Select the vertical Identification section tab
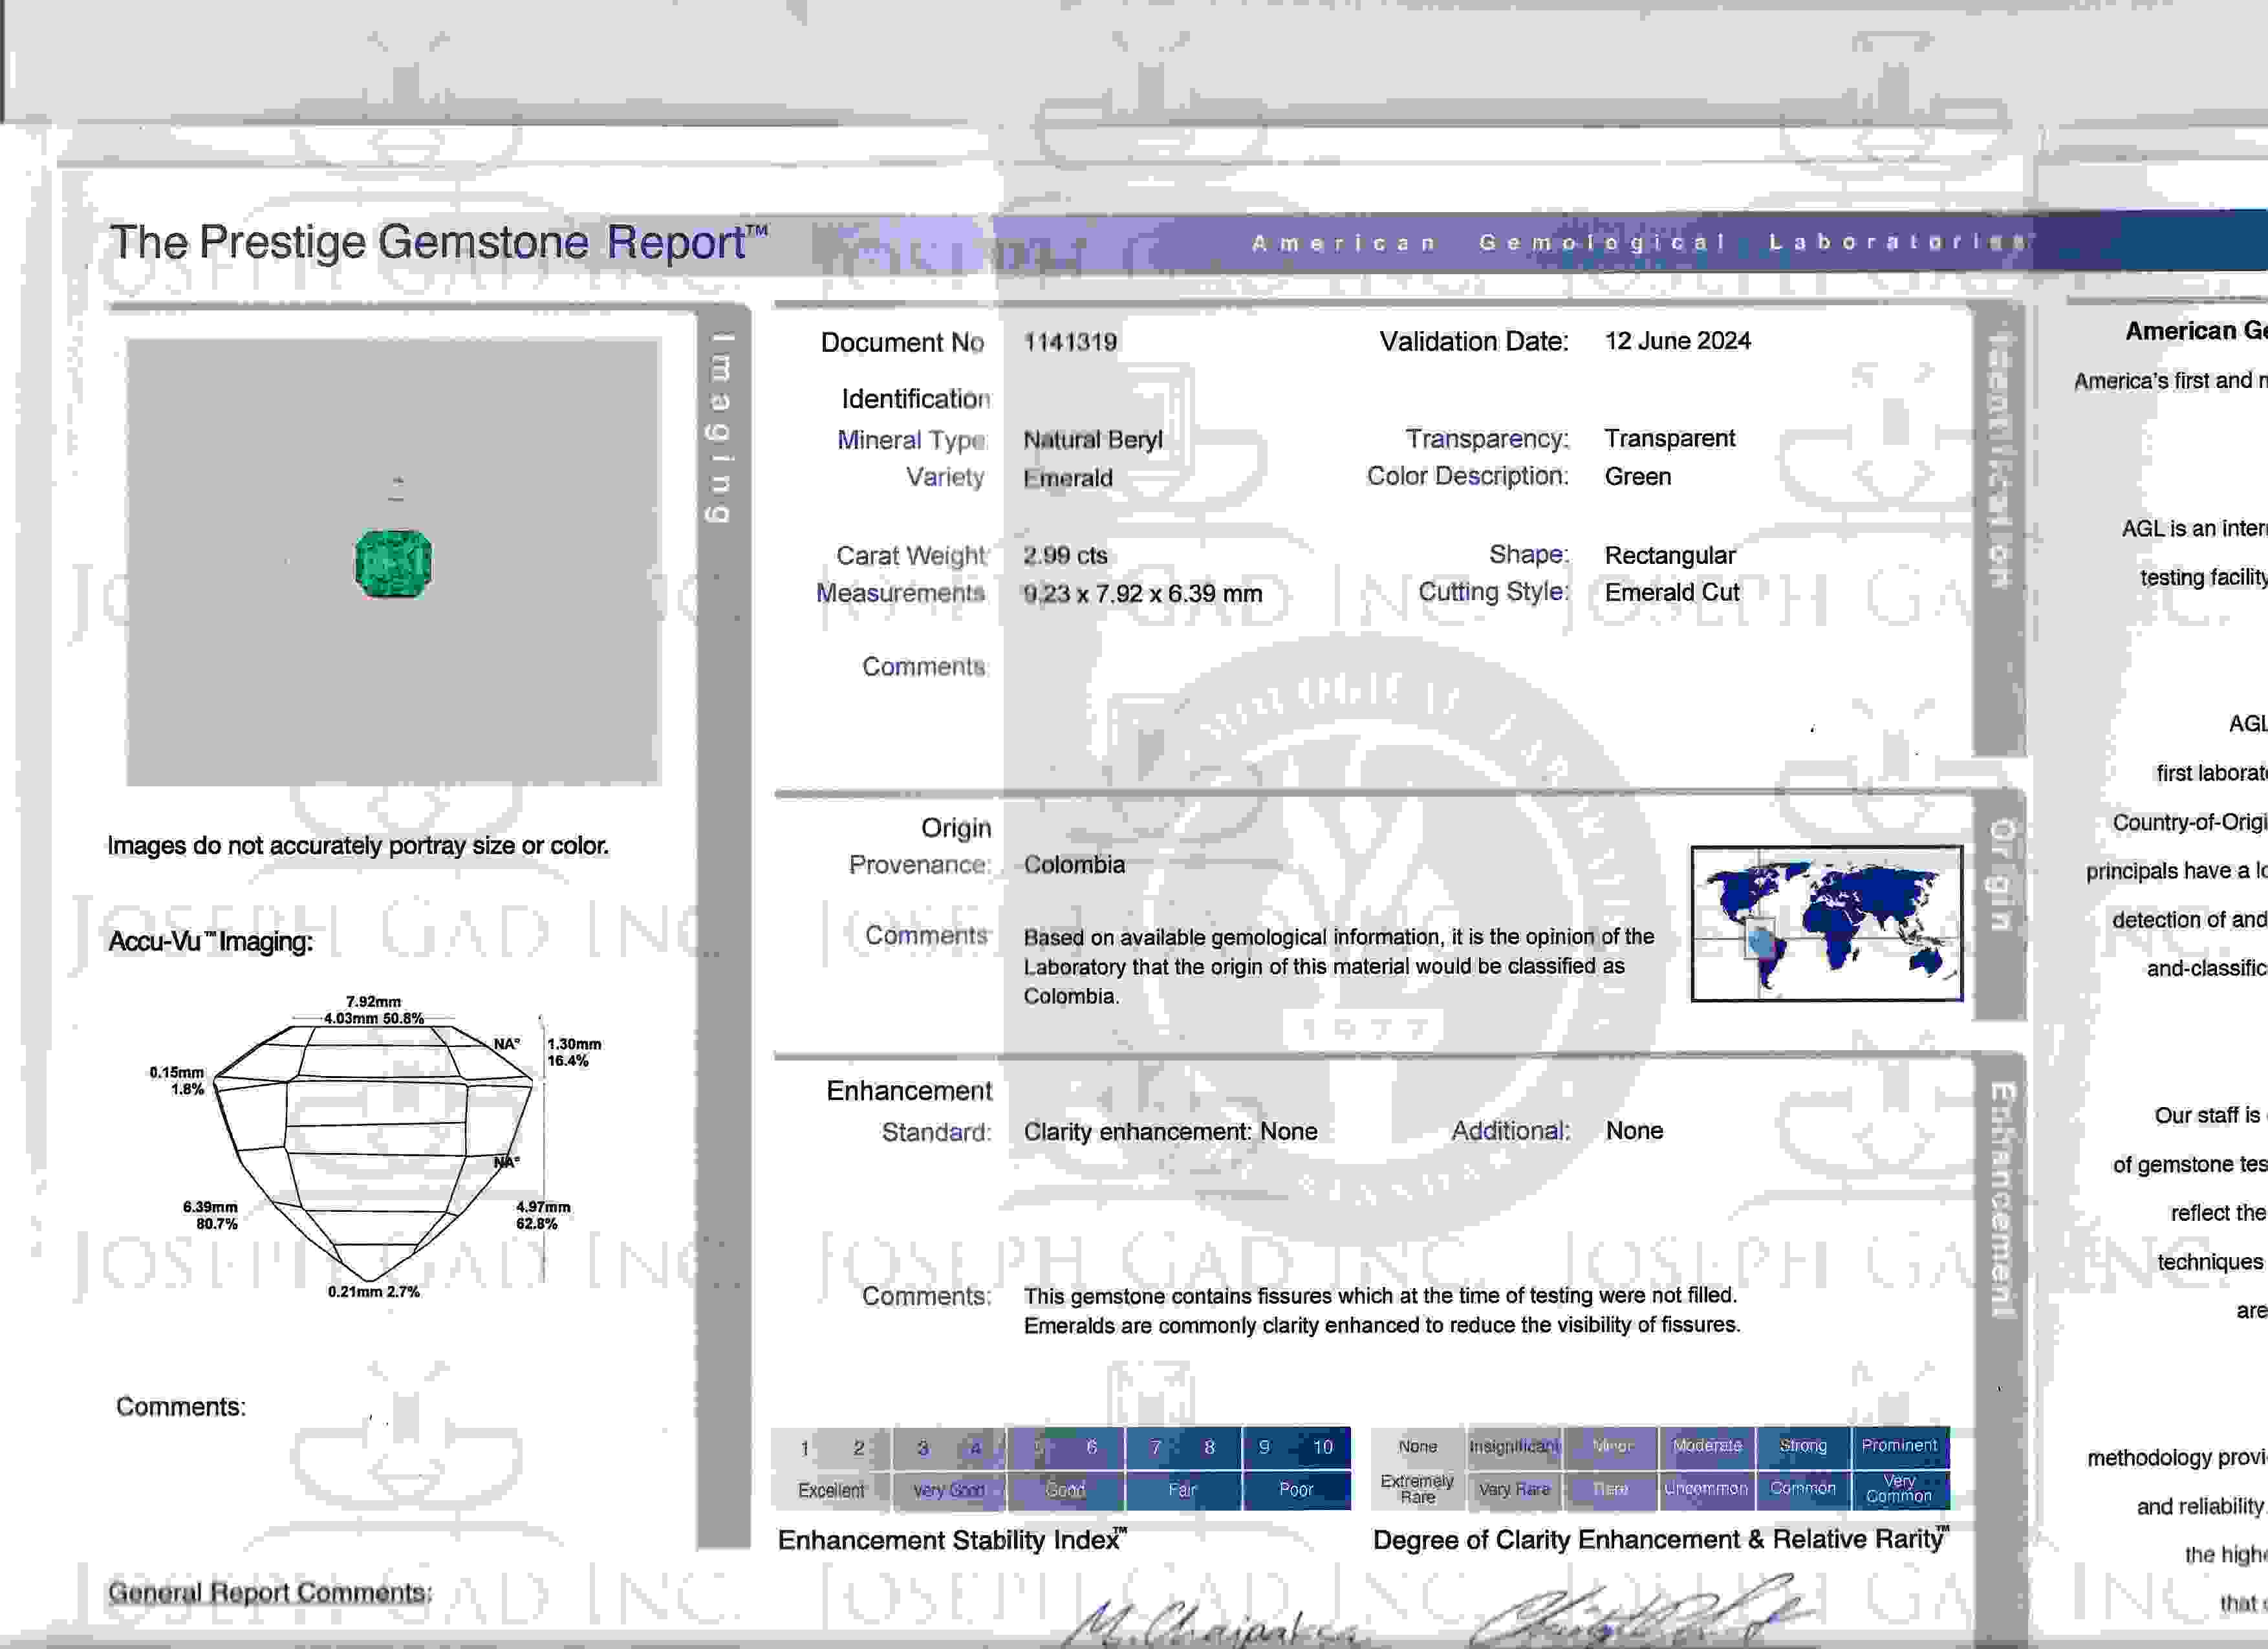The width and height of the screenshot is (2268, 1649). point(1999,460)
